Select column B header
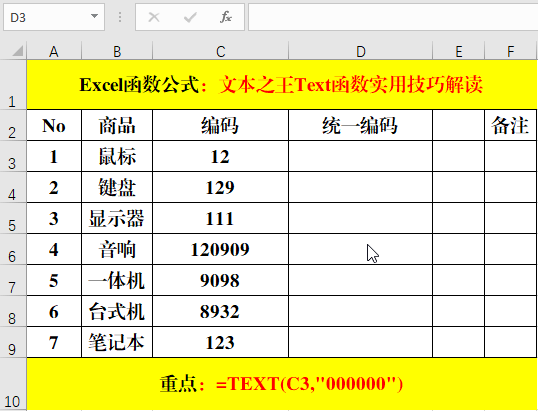This screenshot has width=538, height=411. click(x=117, y=51)
